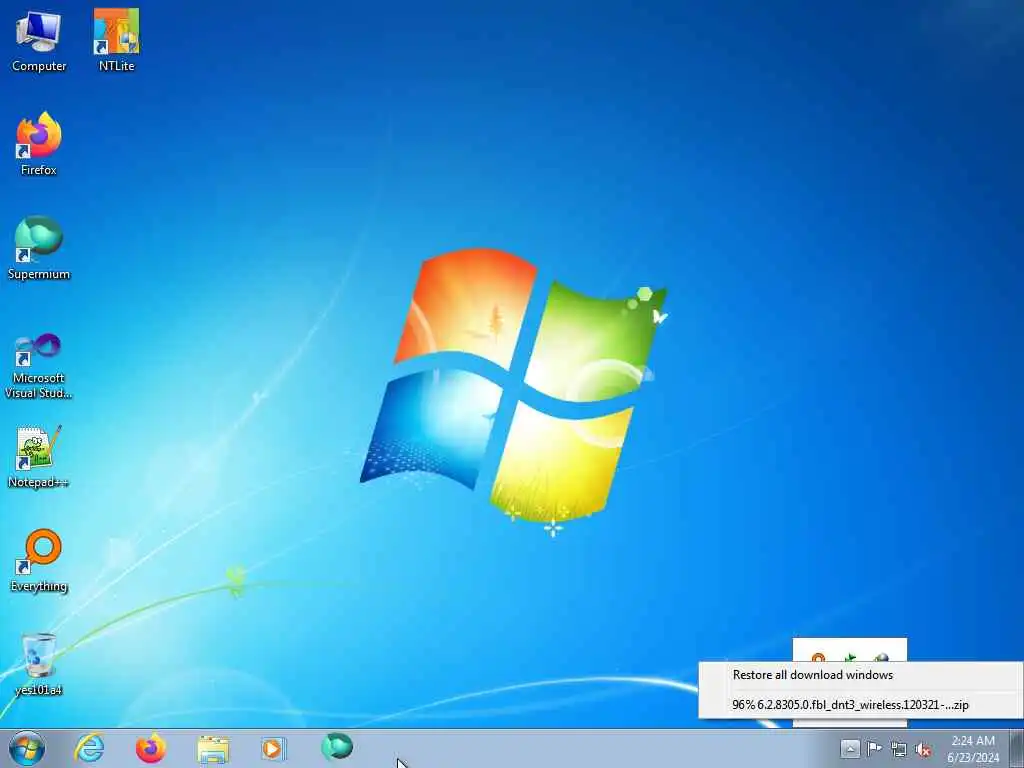Click the muted volume tray icon
1024x768 pixels.
[x=923, y=749]
